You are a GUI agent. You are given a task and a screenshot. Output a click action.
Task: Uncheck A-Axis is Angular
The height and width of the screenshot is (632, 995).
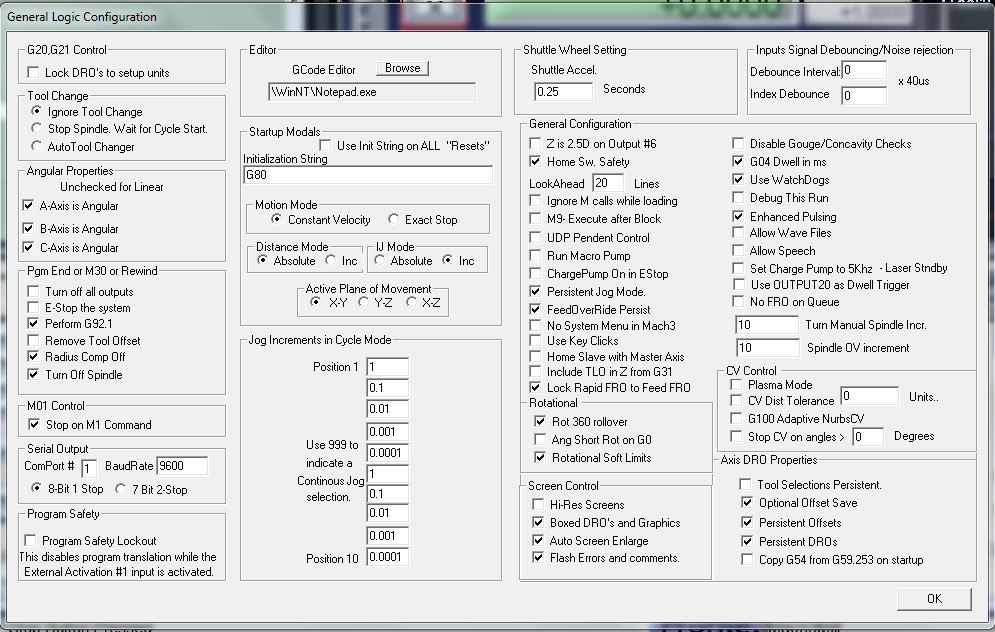point(29,206)
